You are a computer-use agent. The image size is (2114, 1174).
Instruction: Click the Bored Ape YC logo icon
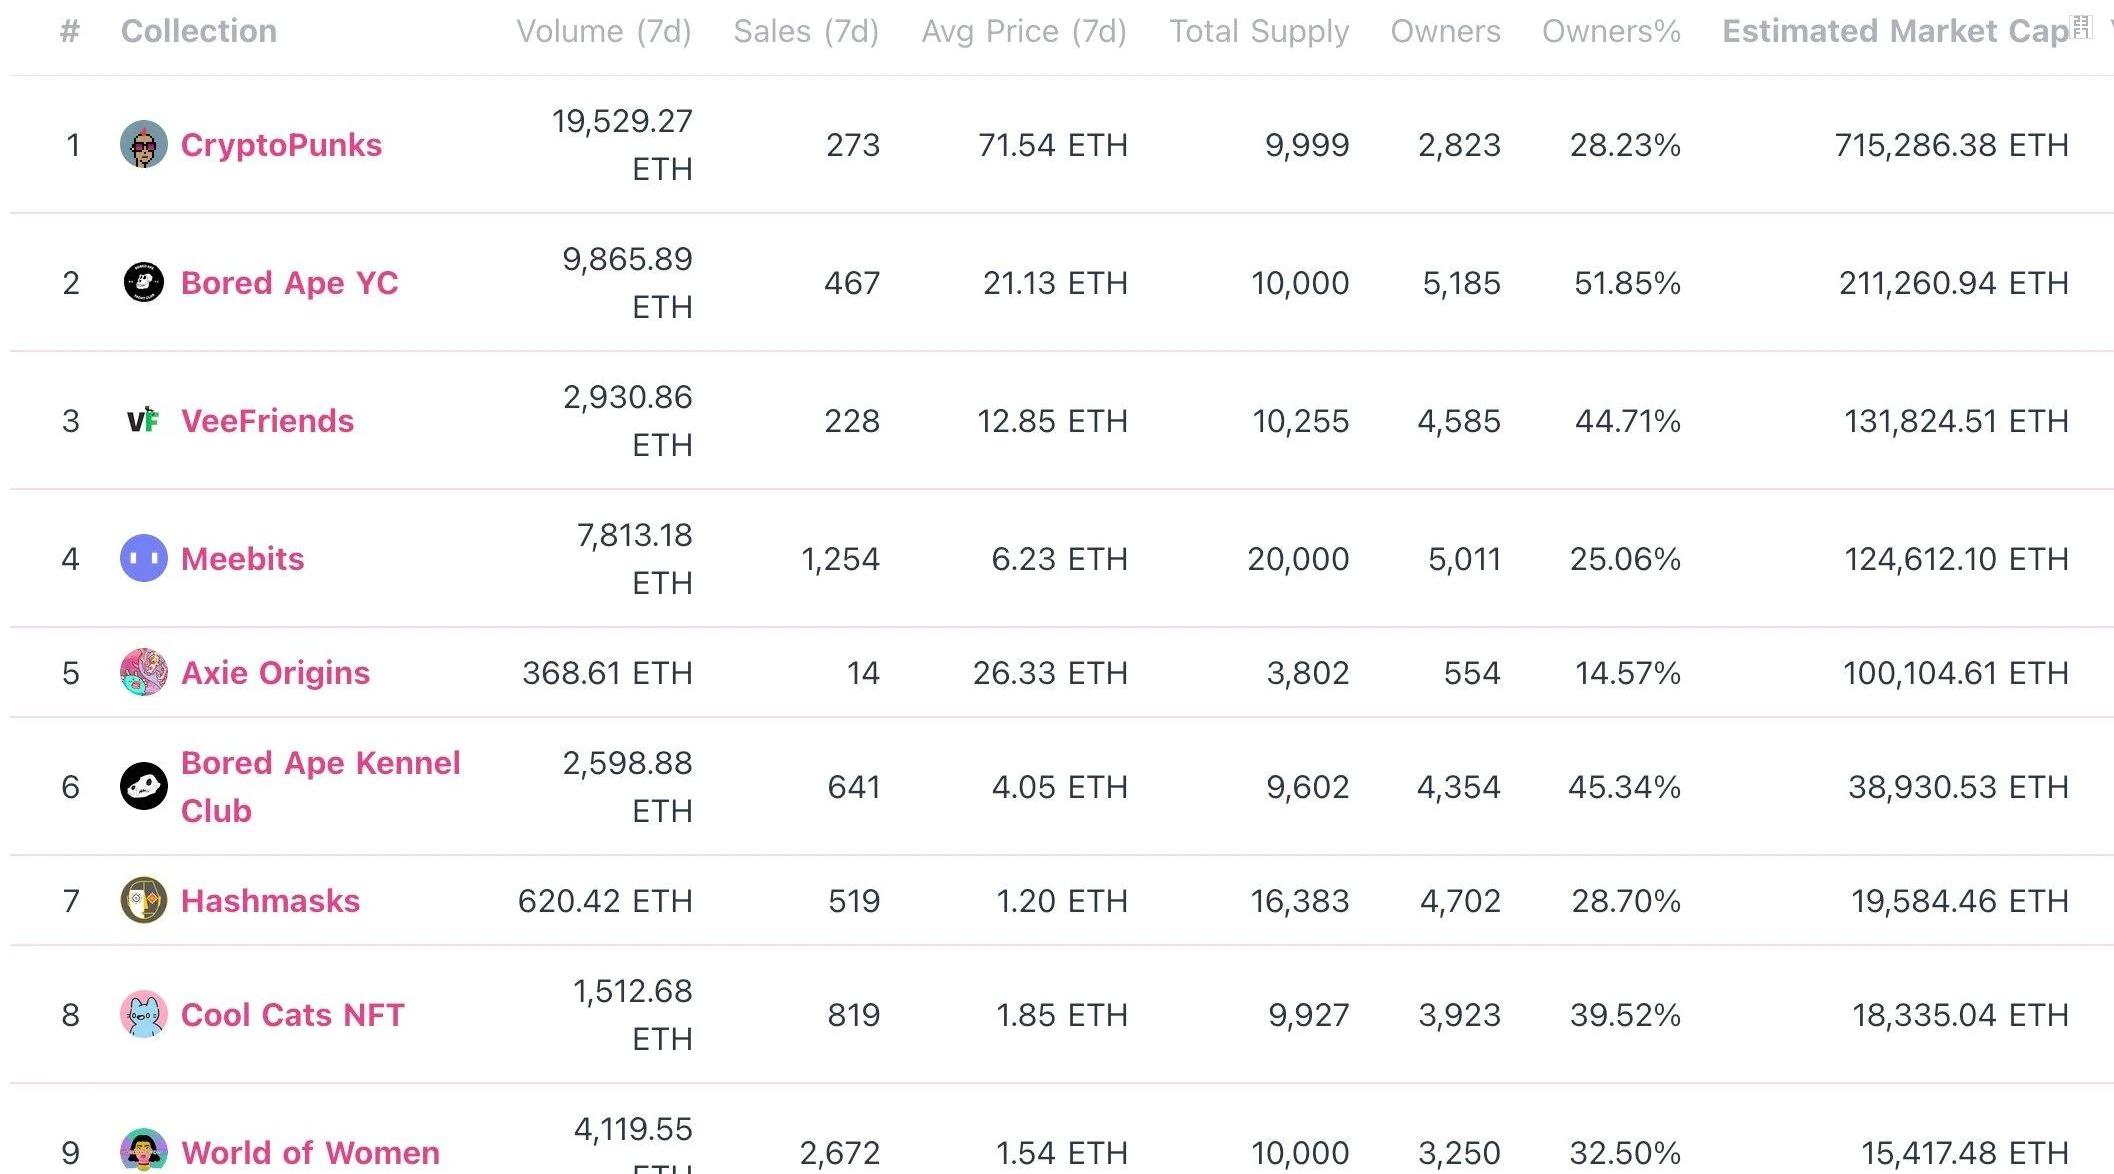pyautogui.click(x=144, y=283)
